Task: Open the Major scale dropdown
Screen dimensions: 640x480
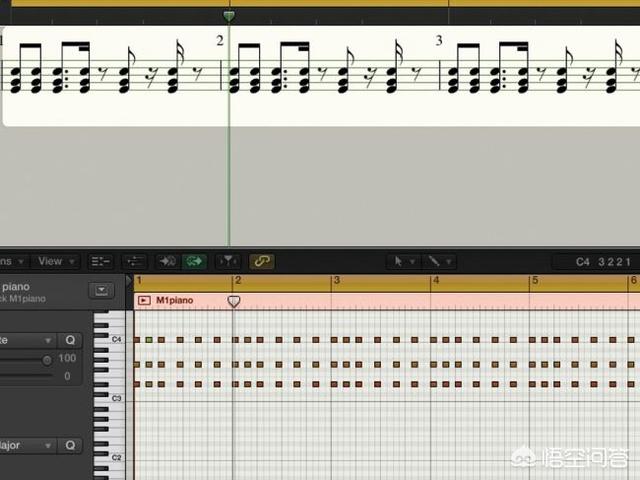Action: [25, 445]
